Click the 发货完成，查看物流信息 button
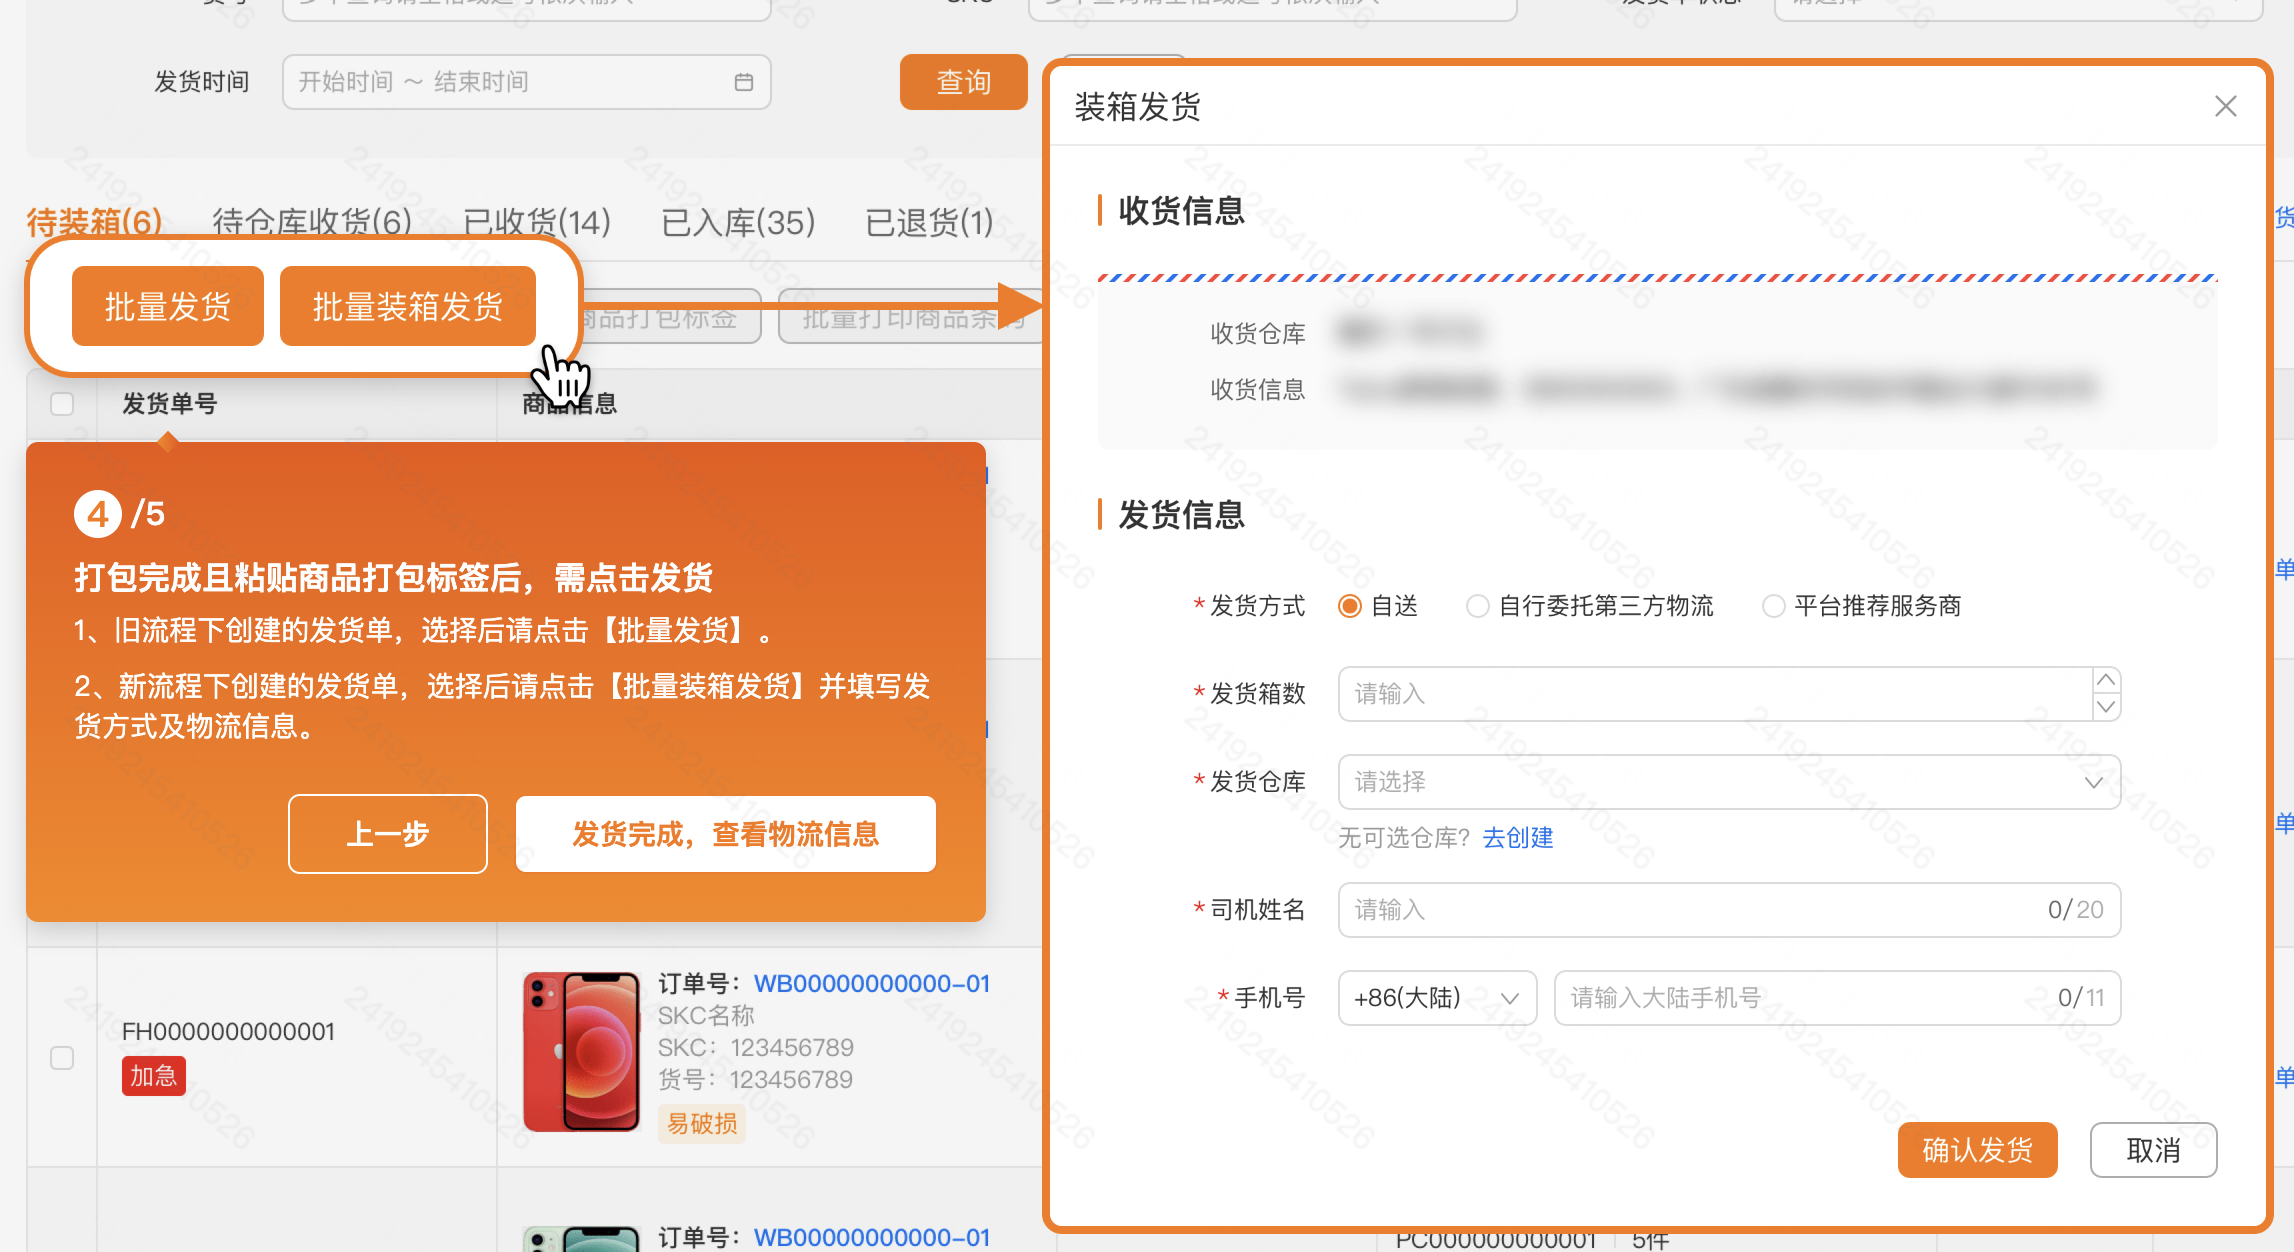 click(728, 836)
